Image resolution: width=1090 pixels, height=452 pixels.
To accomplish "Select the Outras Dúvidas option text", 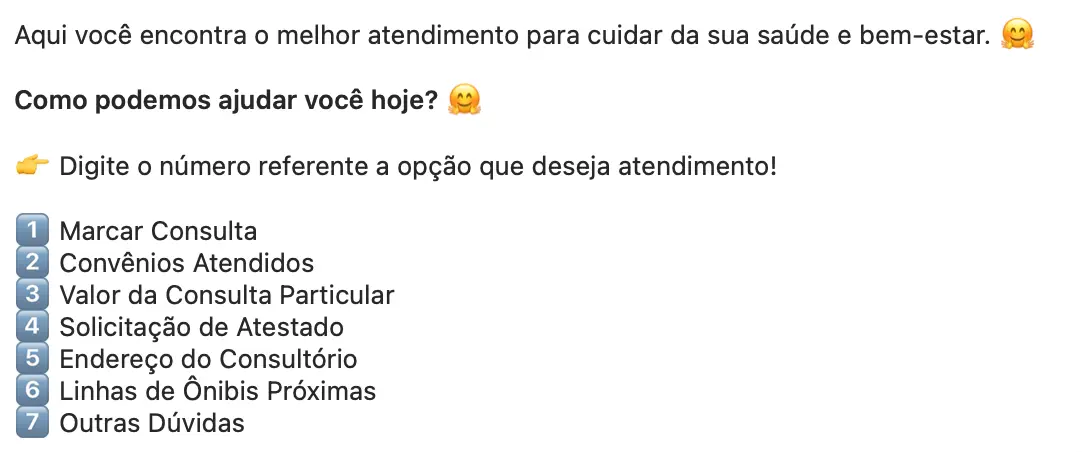I will click(x=152, y=423).
